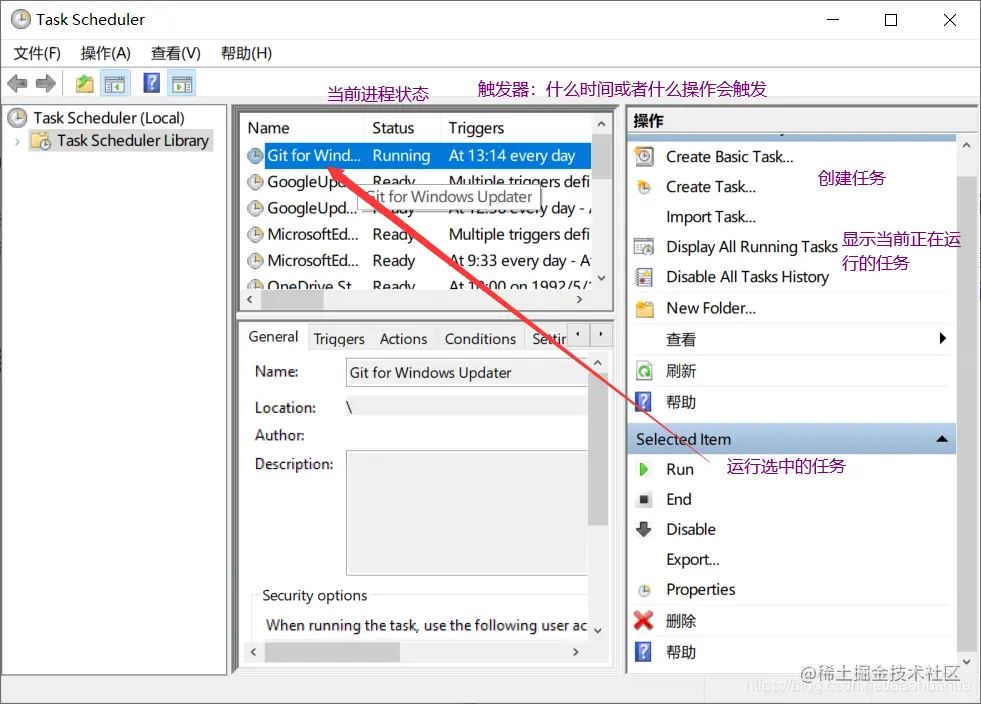Viewport: 981px width, 704px height.
Task: Click the Create Task icon
Action: [644, 186]
